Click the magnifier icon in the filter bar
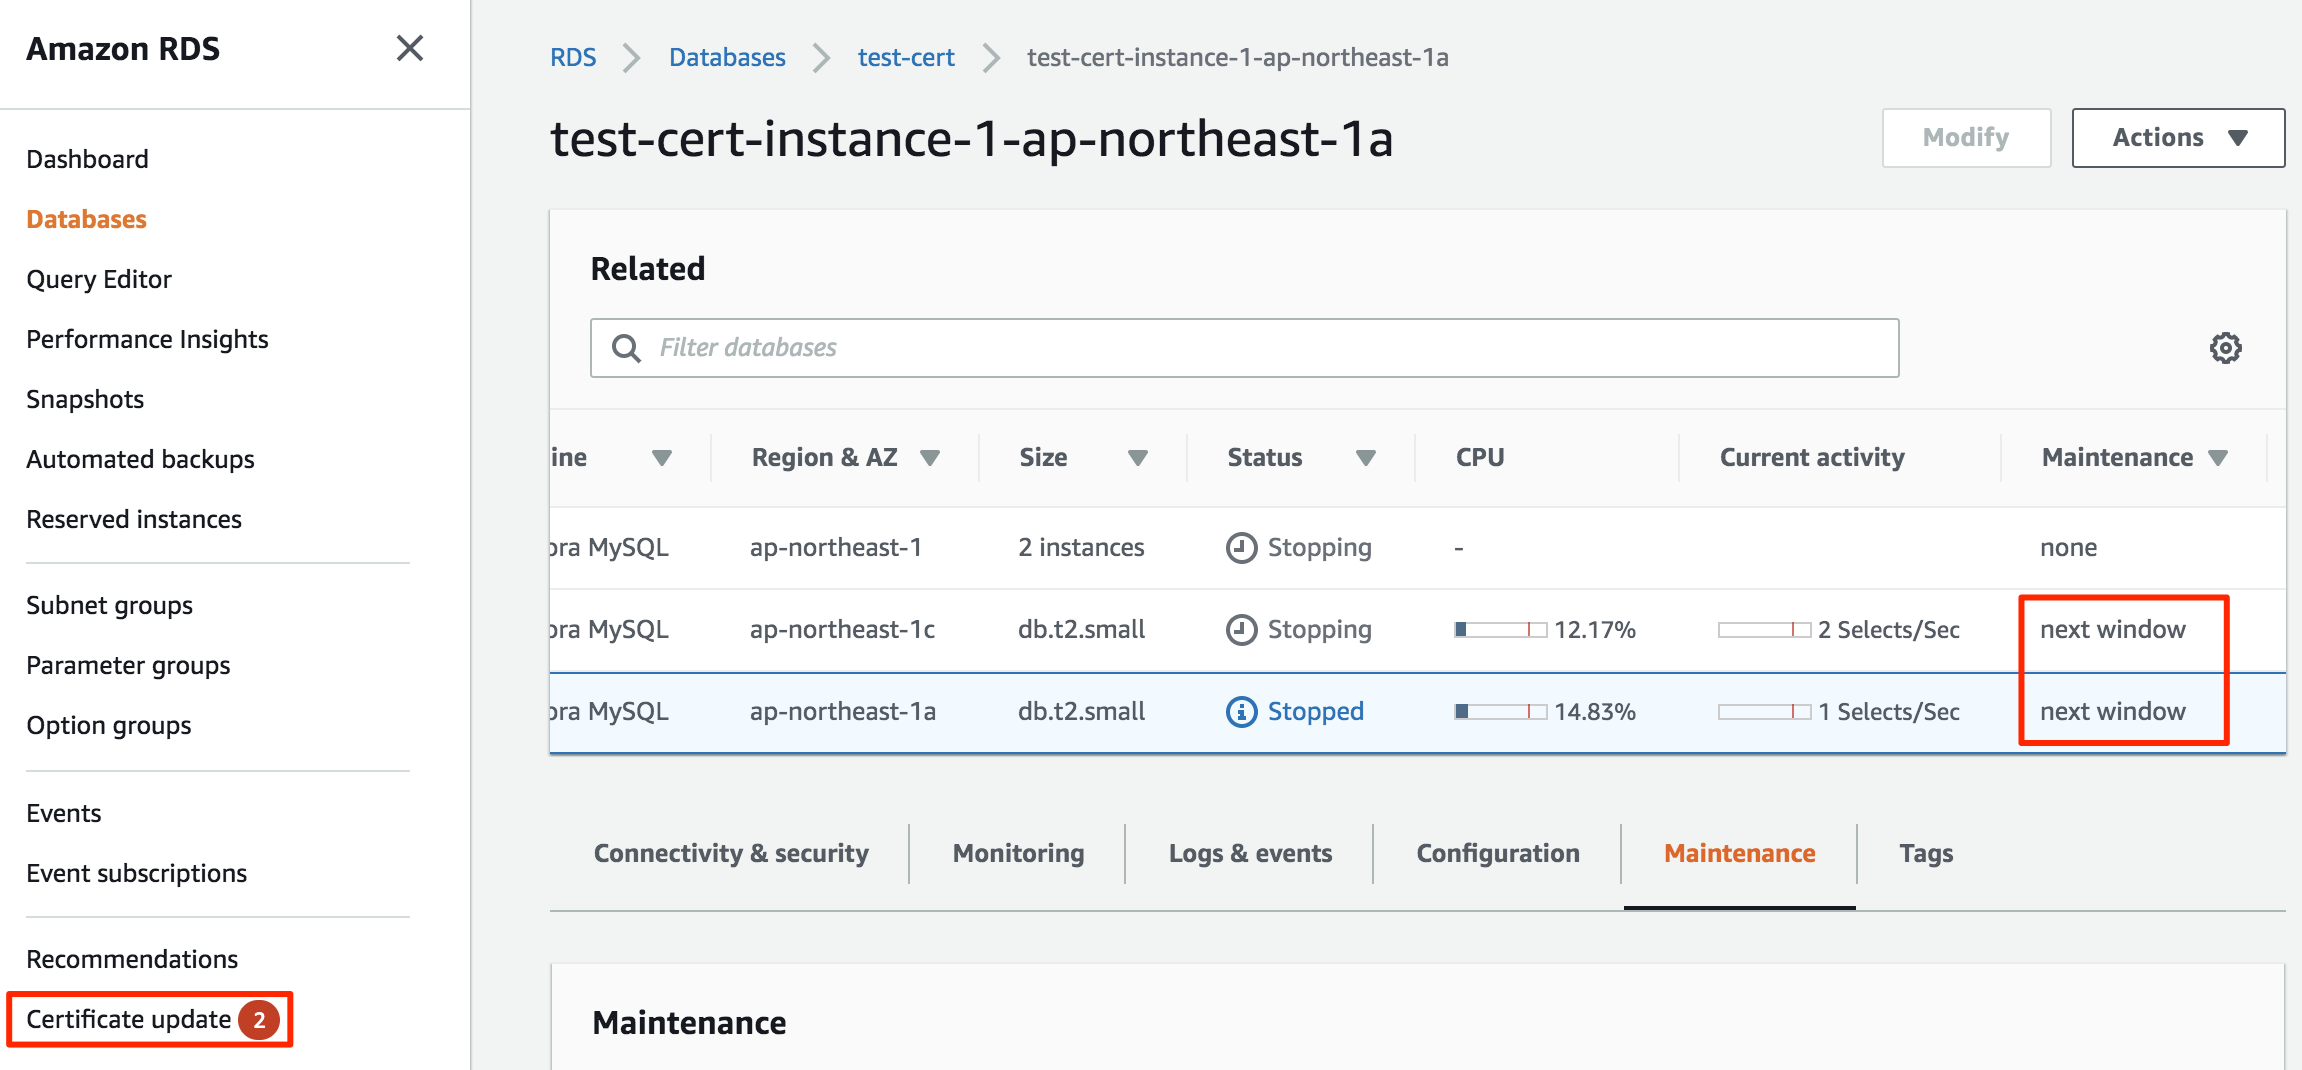 coord(626,347)
